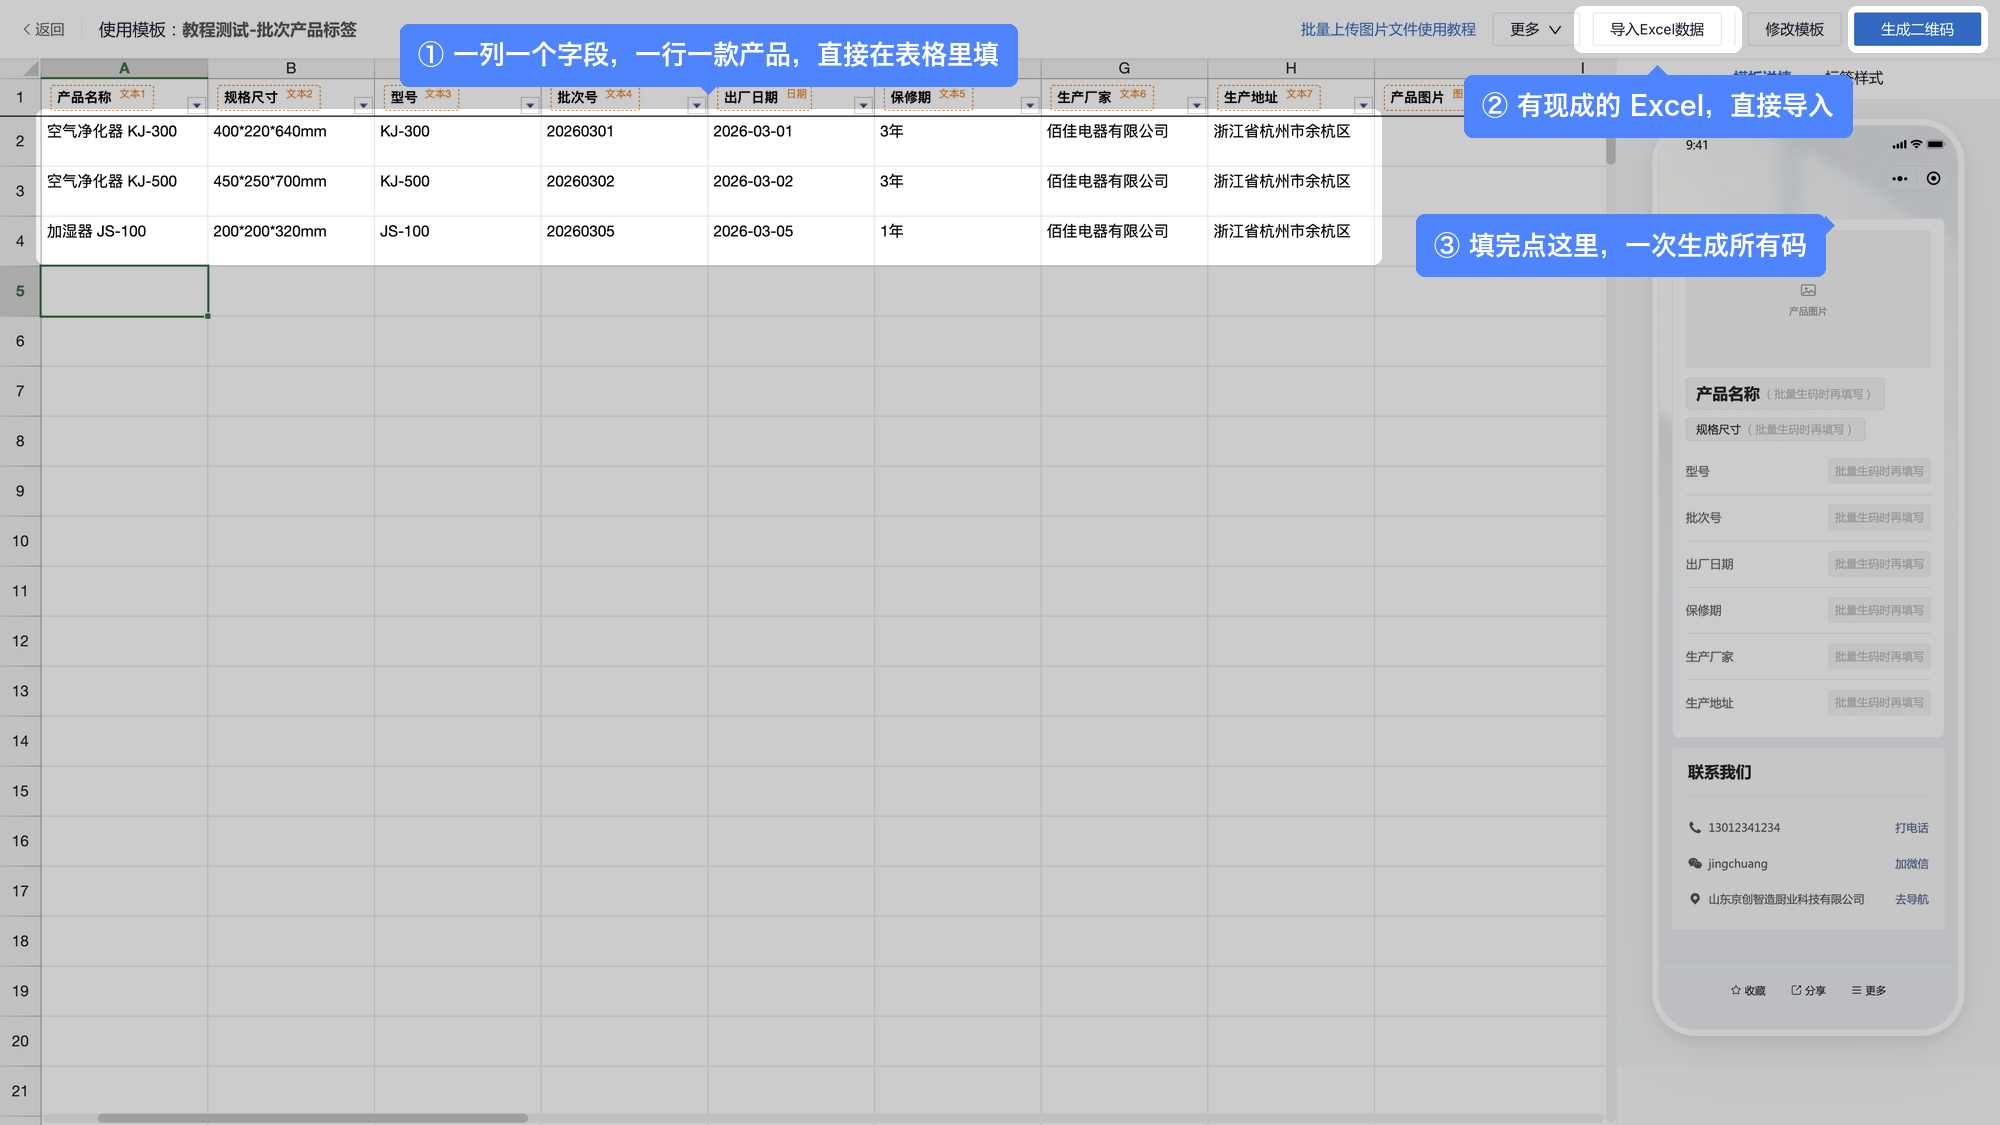Select column B header
2000x1125 pixels.
pos(291,68)
